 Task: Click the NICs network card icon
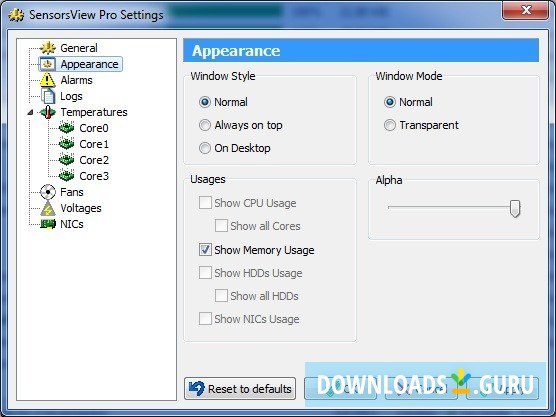coord(48,224)
